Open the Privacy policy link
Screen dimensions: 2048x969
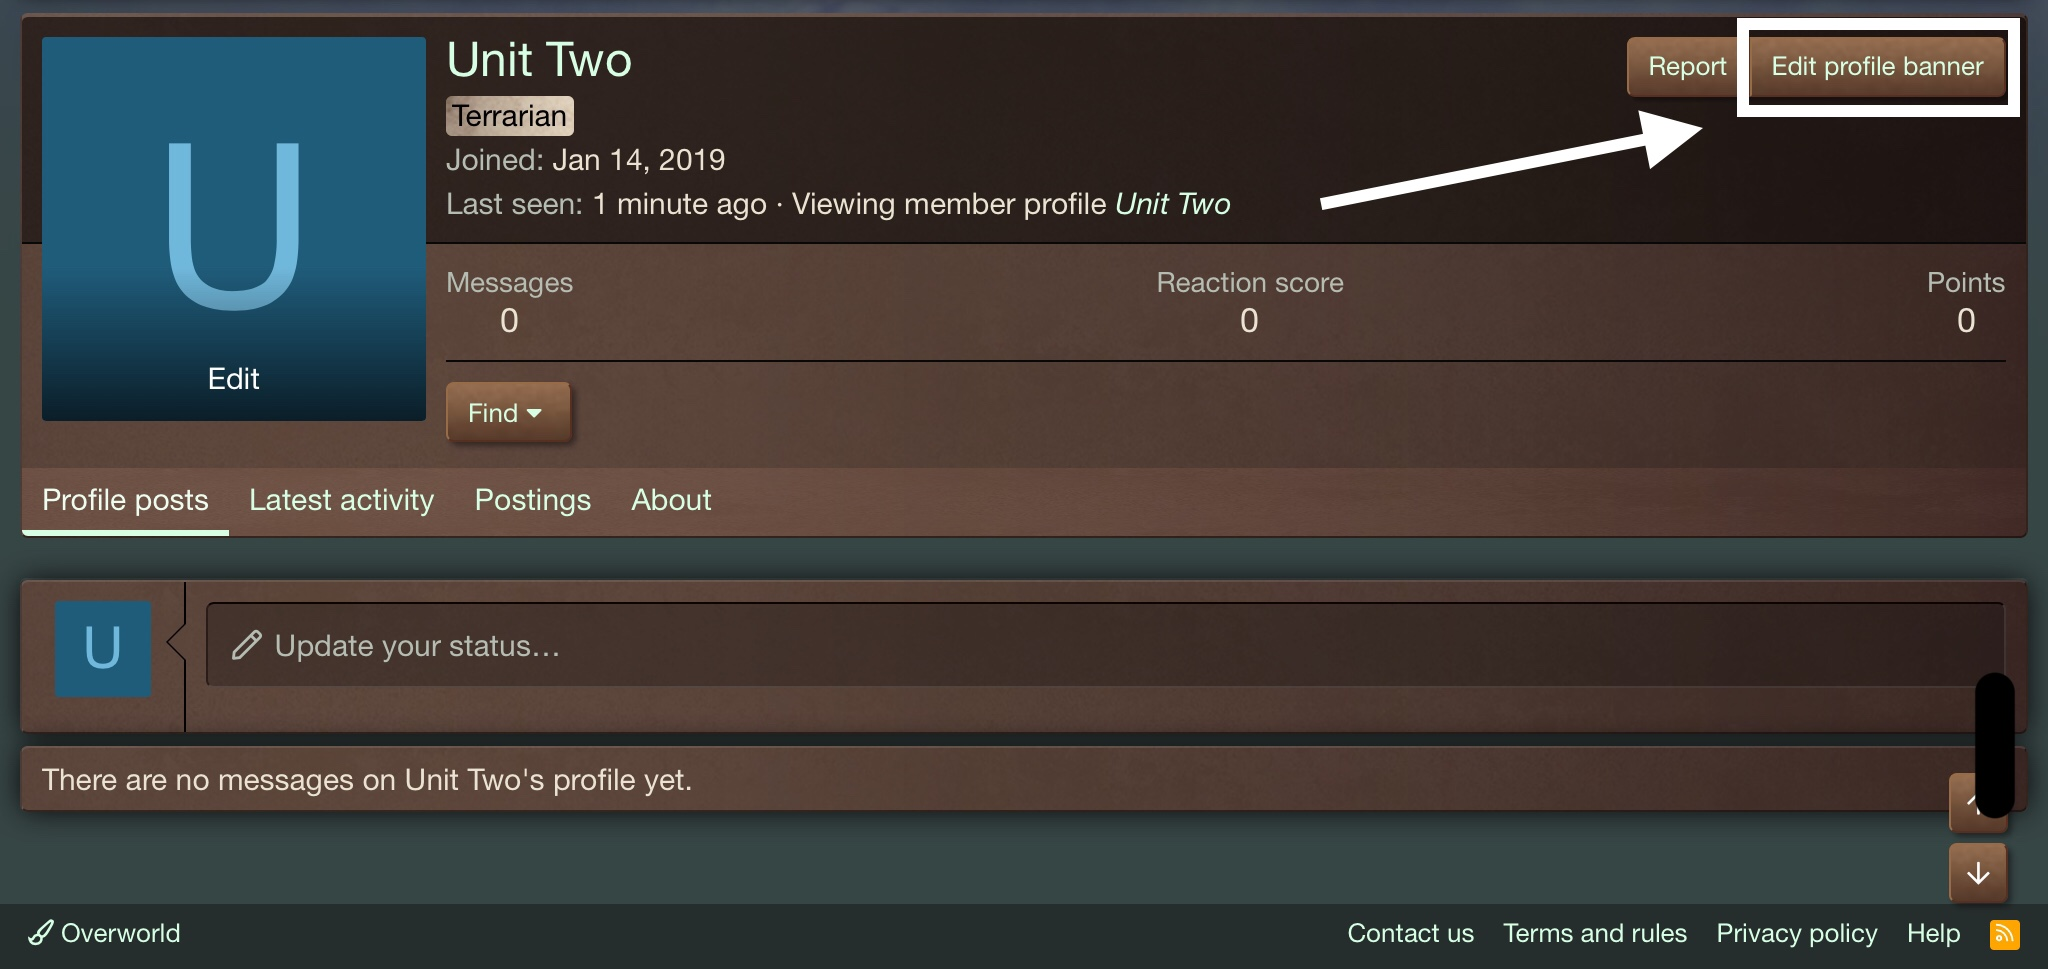tap(1797, 933)
